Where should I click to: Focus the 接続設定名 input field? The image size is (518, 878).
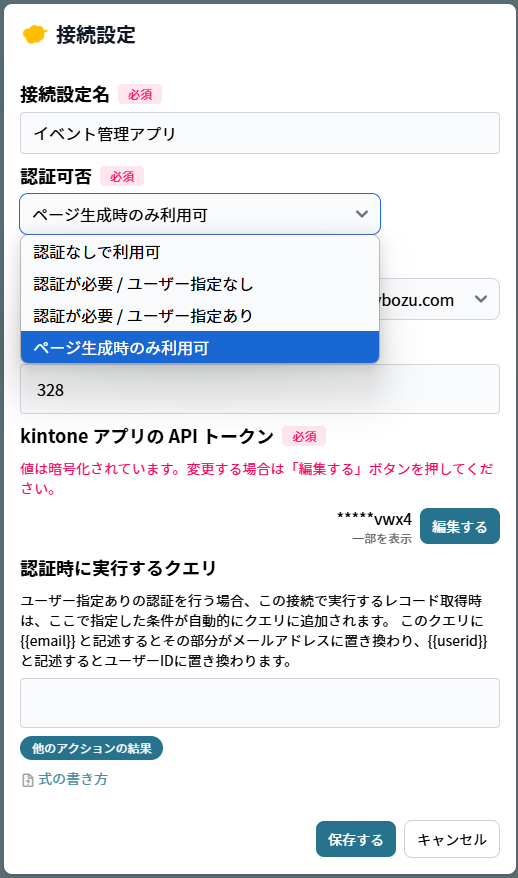tap(260, 133)
